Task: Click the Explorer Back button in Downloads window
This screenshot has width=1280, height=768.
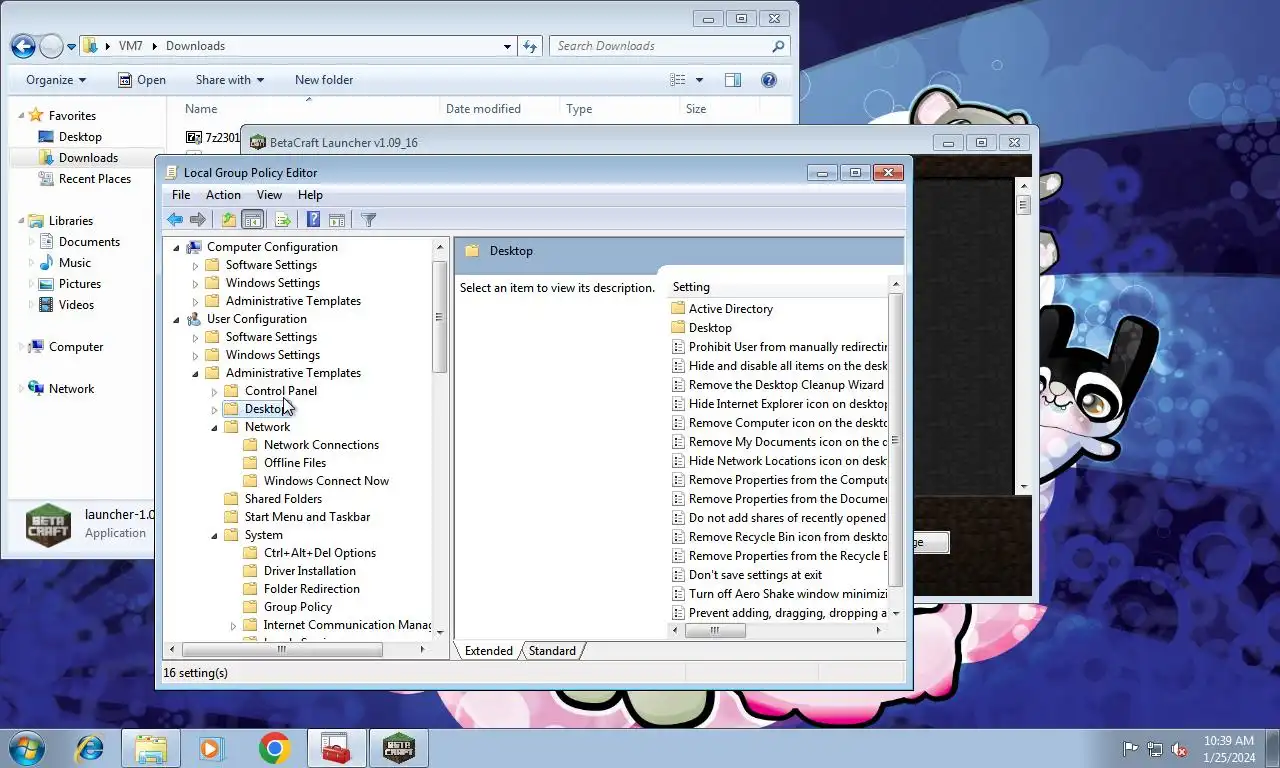Action: (x=23, y=46)
